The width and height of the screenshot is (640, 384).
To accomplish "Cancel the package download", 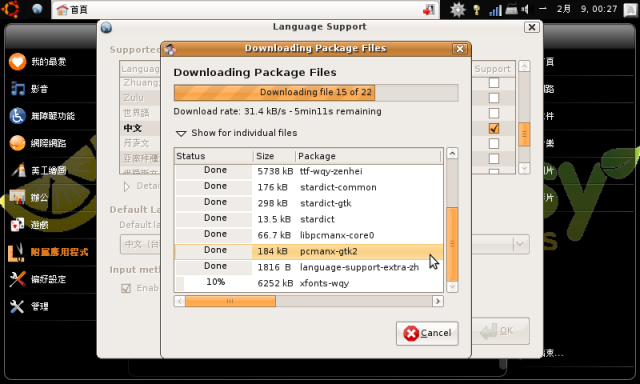I will coord(427,333).
